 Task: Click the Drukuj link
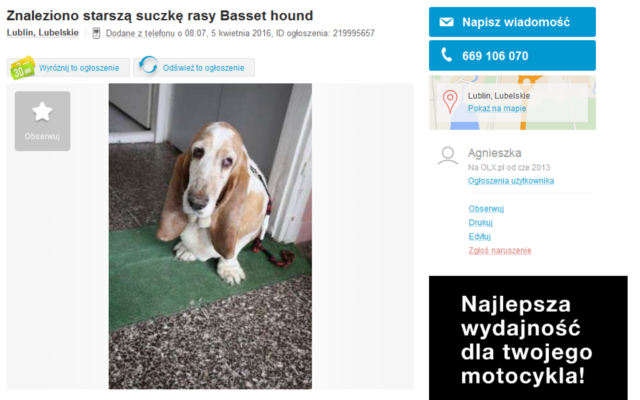click(480, 222)
